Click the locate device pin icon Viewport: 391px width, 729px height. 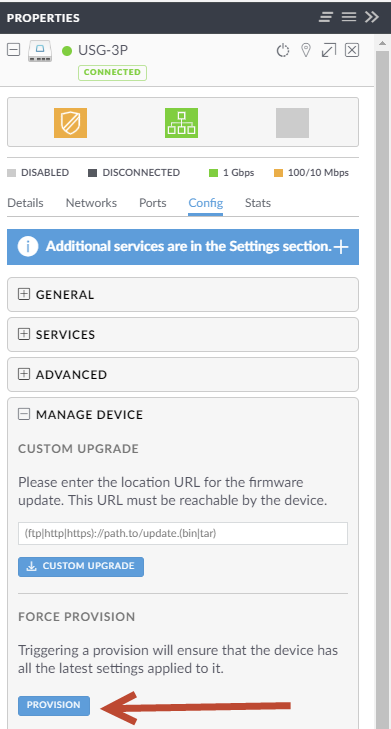click(305, 50)
